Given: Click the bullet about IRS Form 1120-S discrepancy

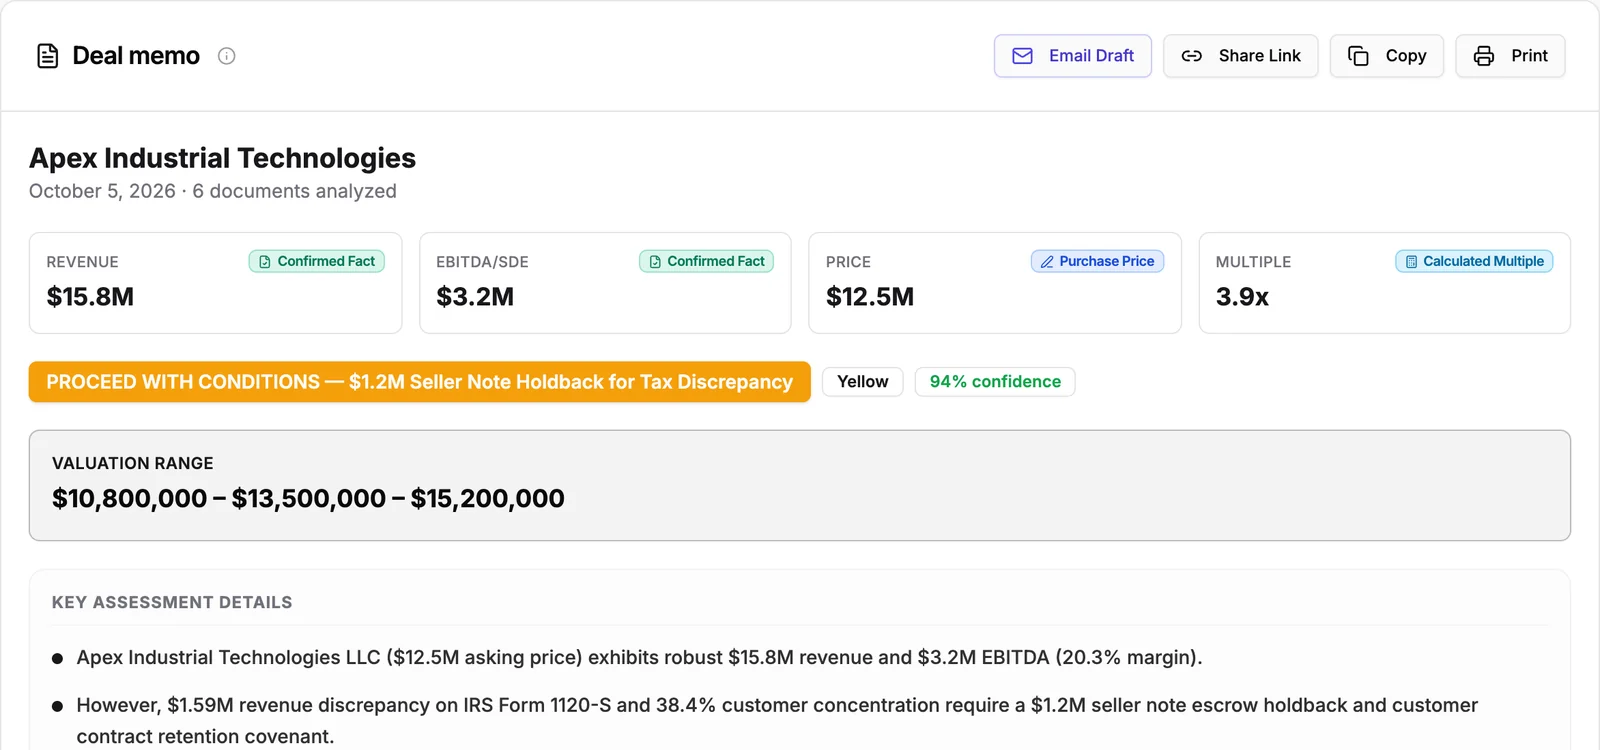Looking at the screenshot, I should pos(777,721).
